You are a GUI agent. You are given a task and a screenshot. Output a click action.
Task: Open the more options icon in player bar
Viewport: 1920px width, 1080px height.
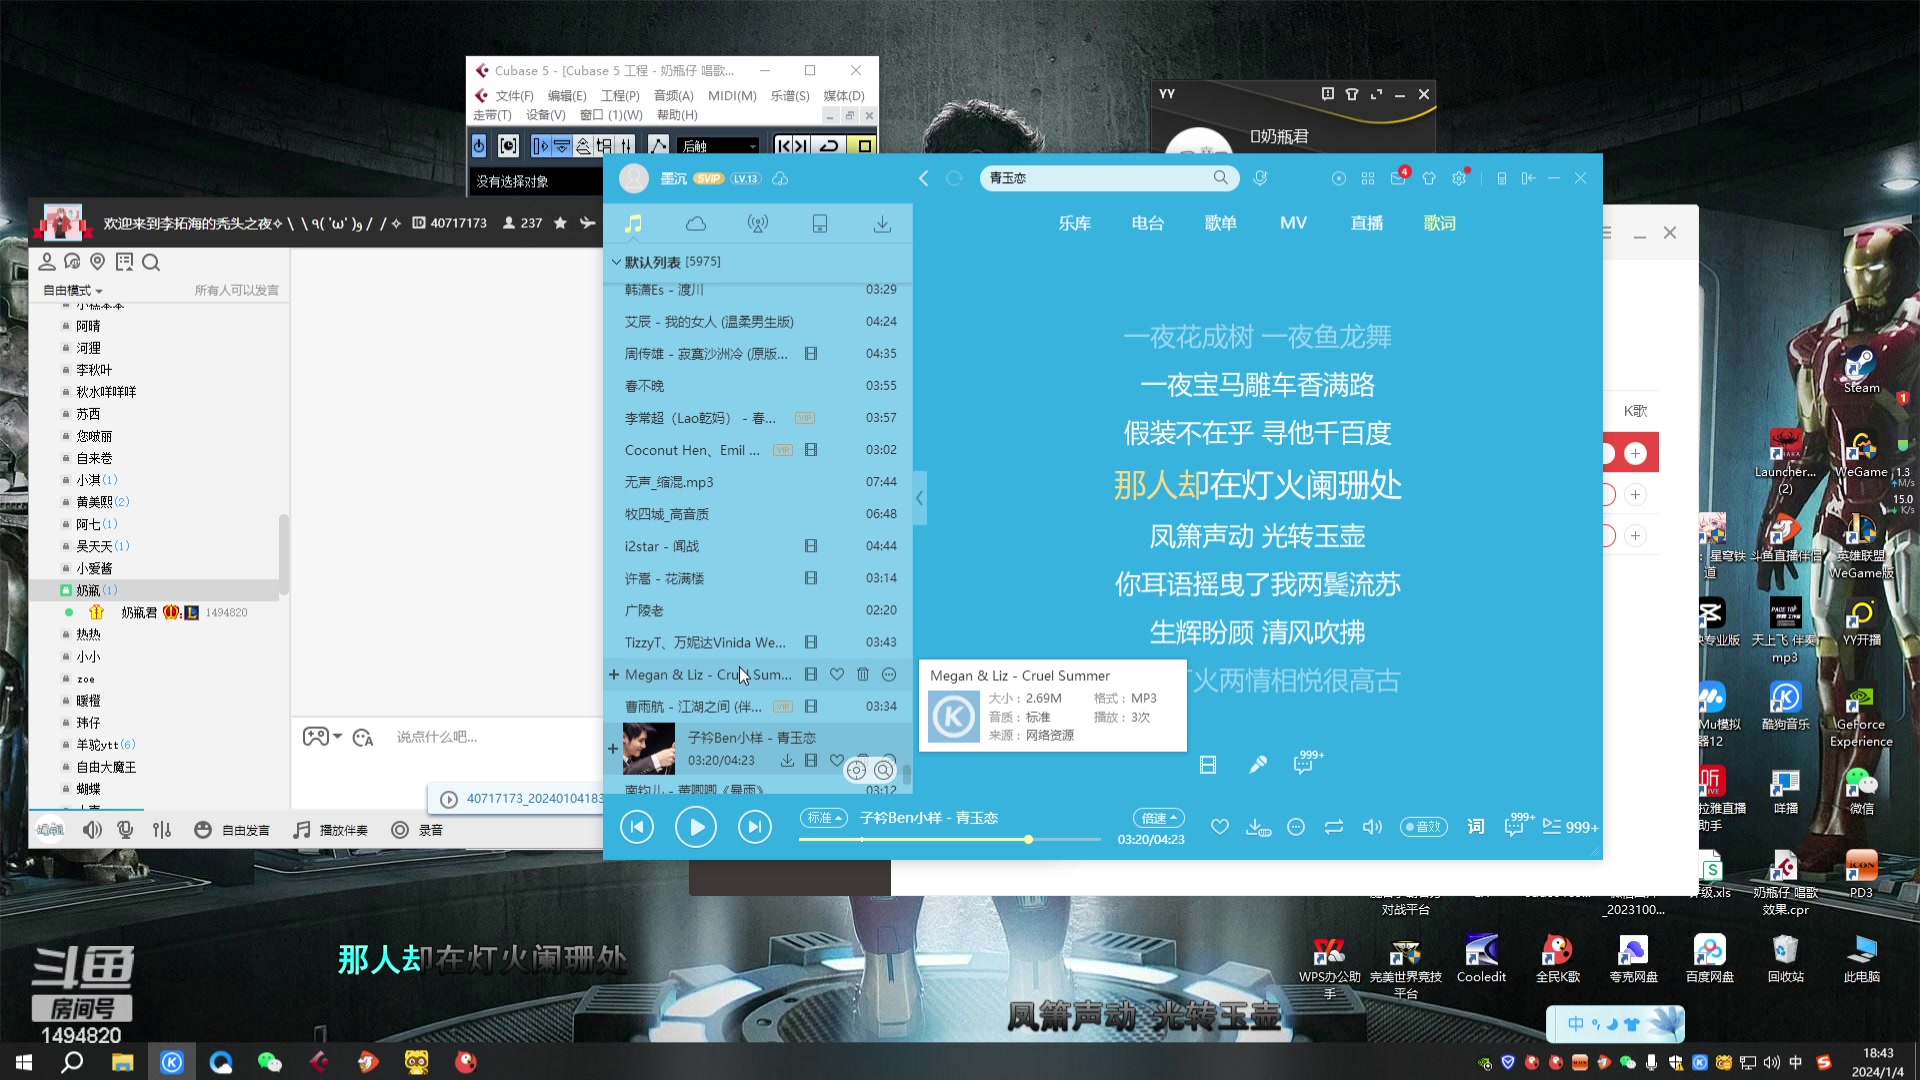click(x=1296, y=827)
